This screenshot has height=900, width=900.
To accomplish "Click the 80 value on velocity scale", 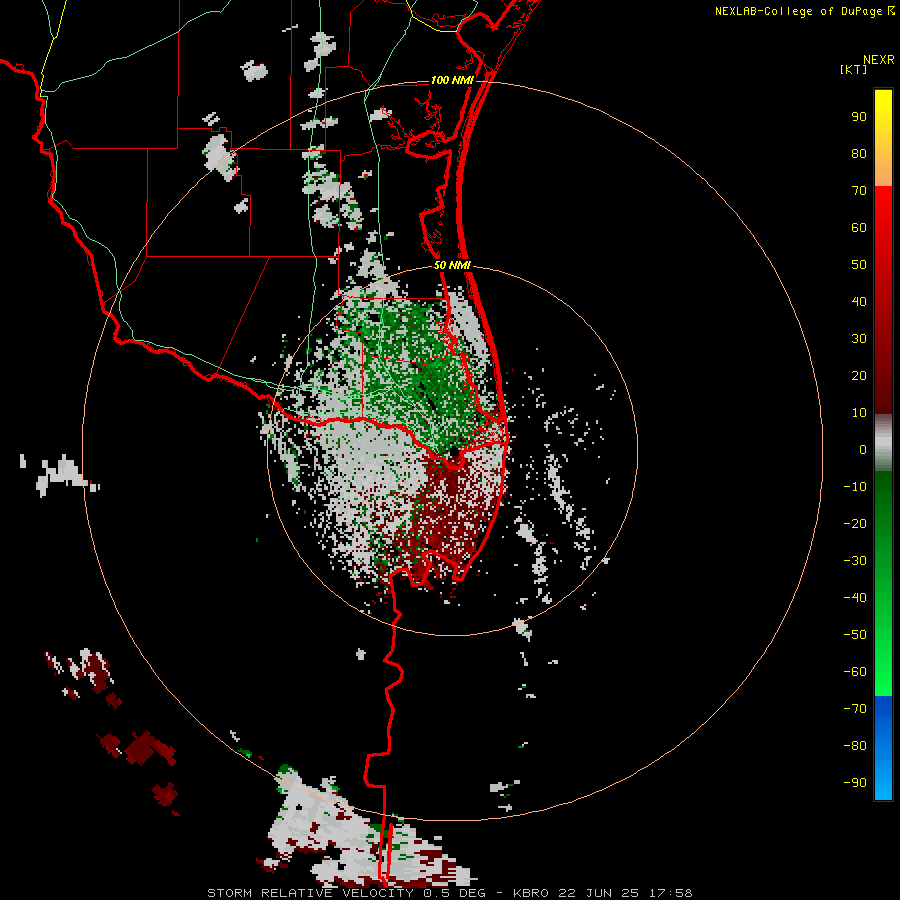I will click(x=859, y=154).
